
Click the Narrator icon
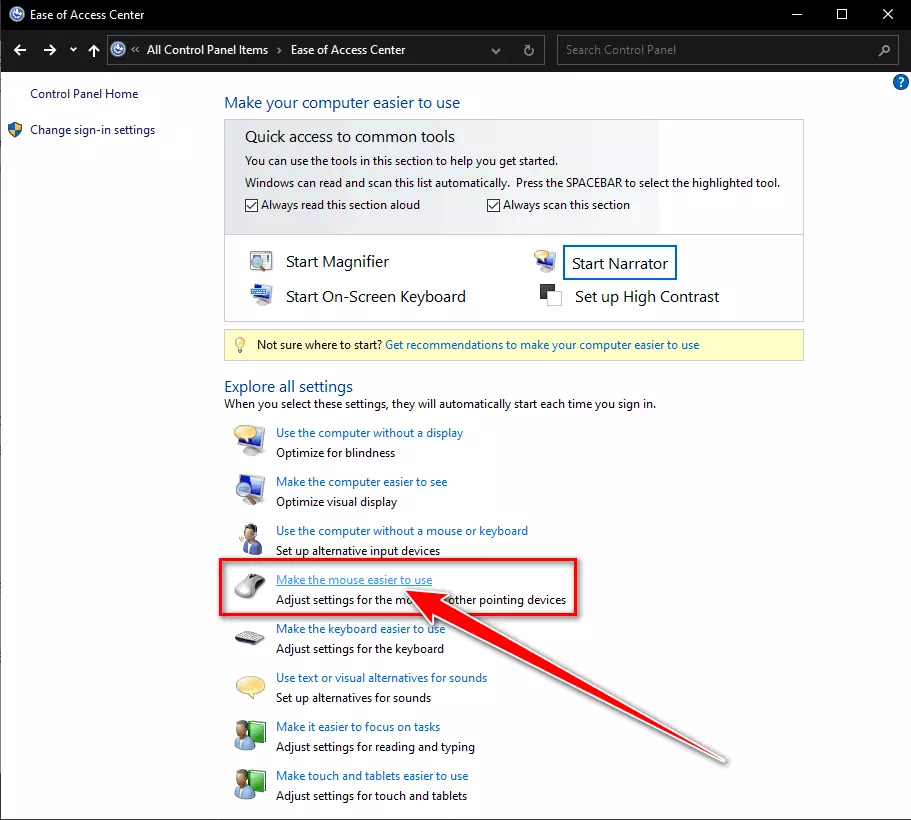click(545, 261)
